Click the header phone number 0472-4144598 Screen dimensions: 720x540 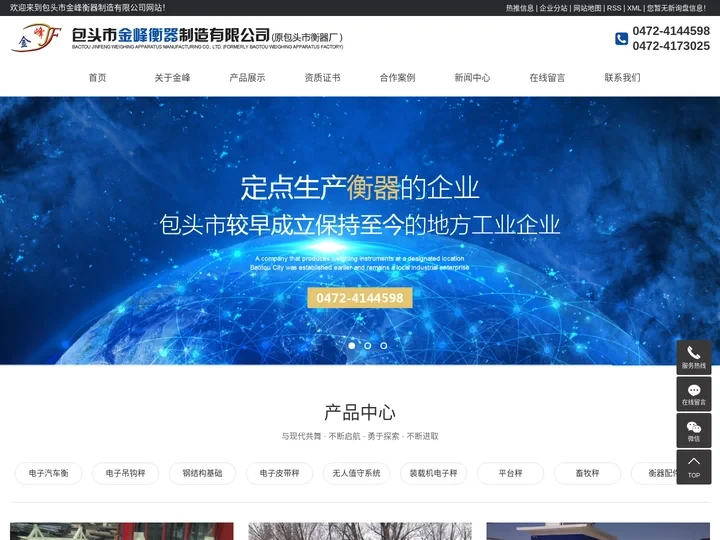coord(671,31)
